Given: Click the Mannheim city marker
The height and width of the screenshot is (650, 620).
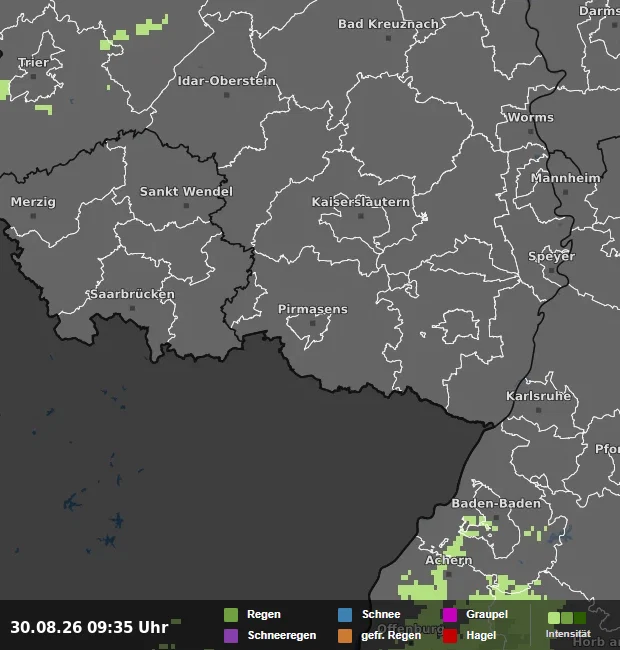Looking at the screenshot, I should point(565,192).
